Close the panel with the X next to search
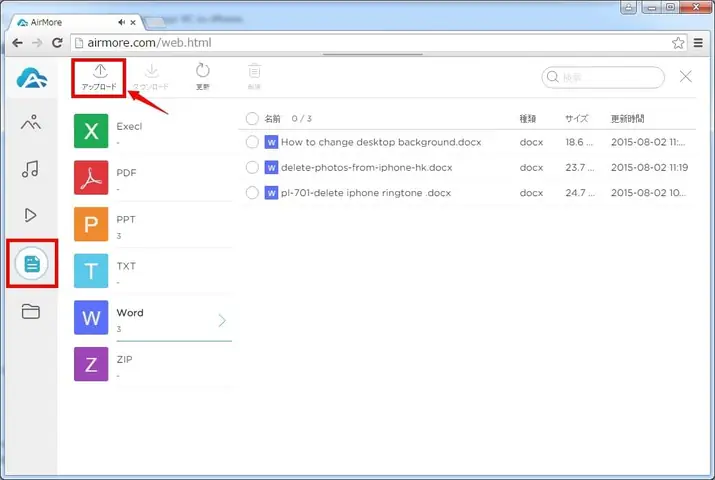715x480 pixels. click(685, 77)
